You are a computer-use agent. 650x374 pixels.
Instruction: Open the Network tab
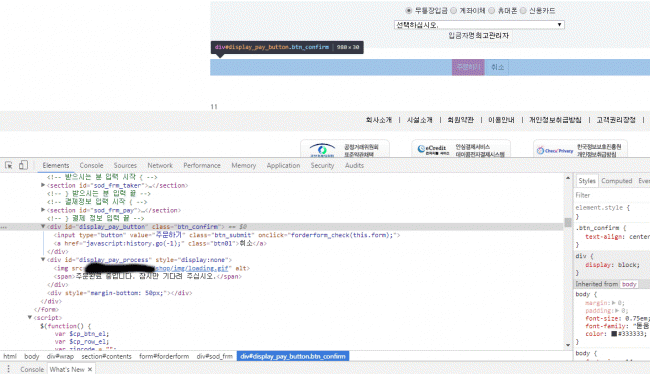point(160,165)
